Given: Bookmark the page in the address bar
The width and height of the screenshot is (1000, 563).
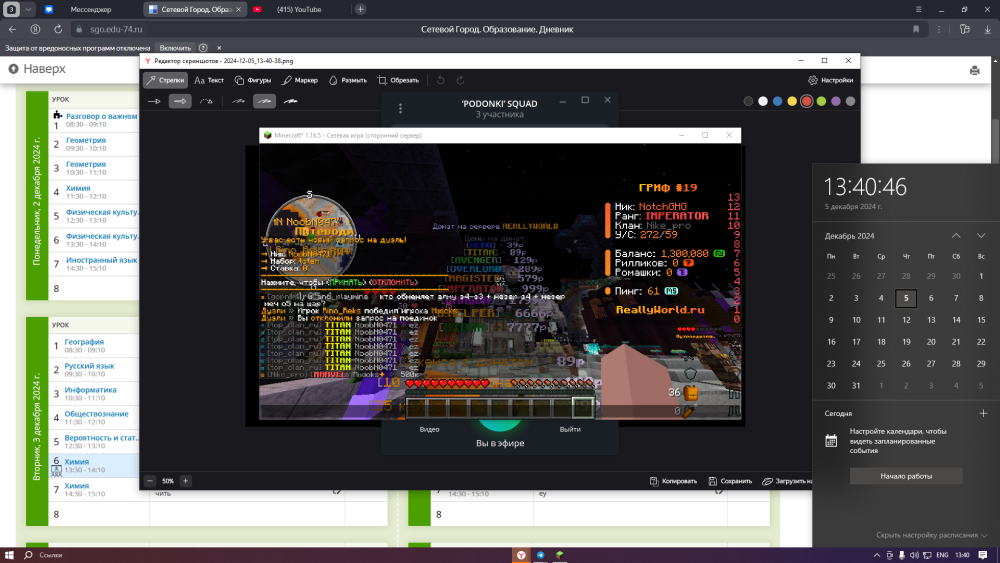Looking at the screenshot, I should (916, 29).
